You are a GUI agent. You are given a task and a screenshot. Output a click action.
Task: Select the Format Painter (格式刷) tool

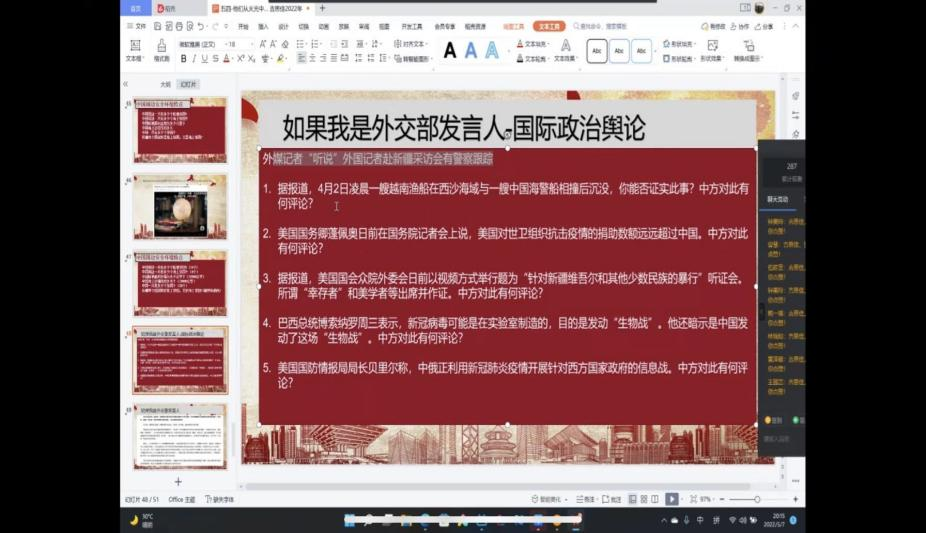161,51
